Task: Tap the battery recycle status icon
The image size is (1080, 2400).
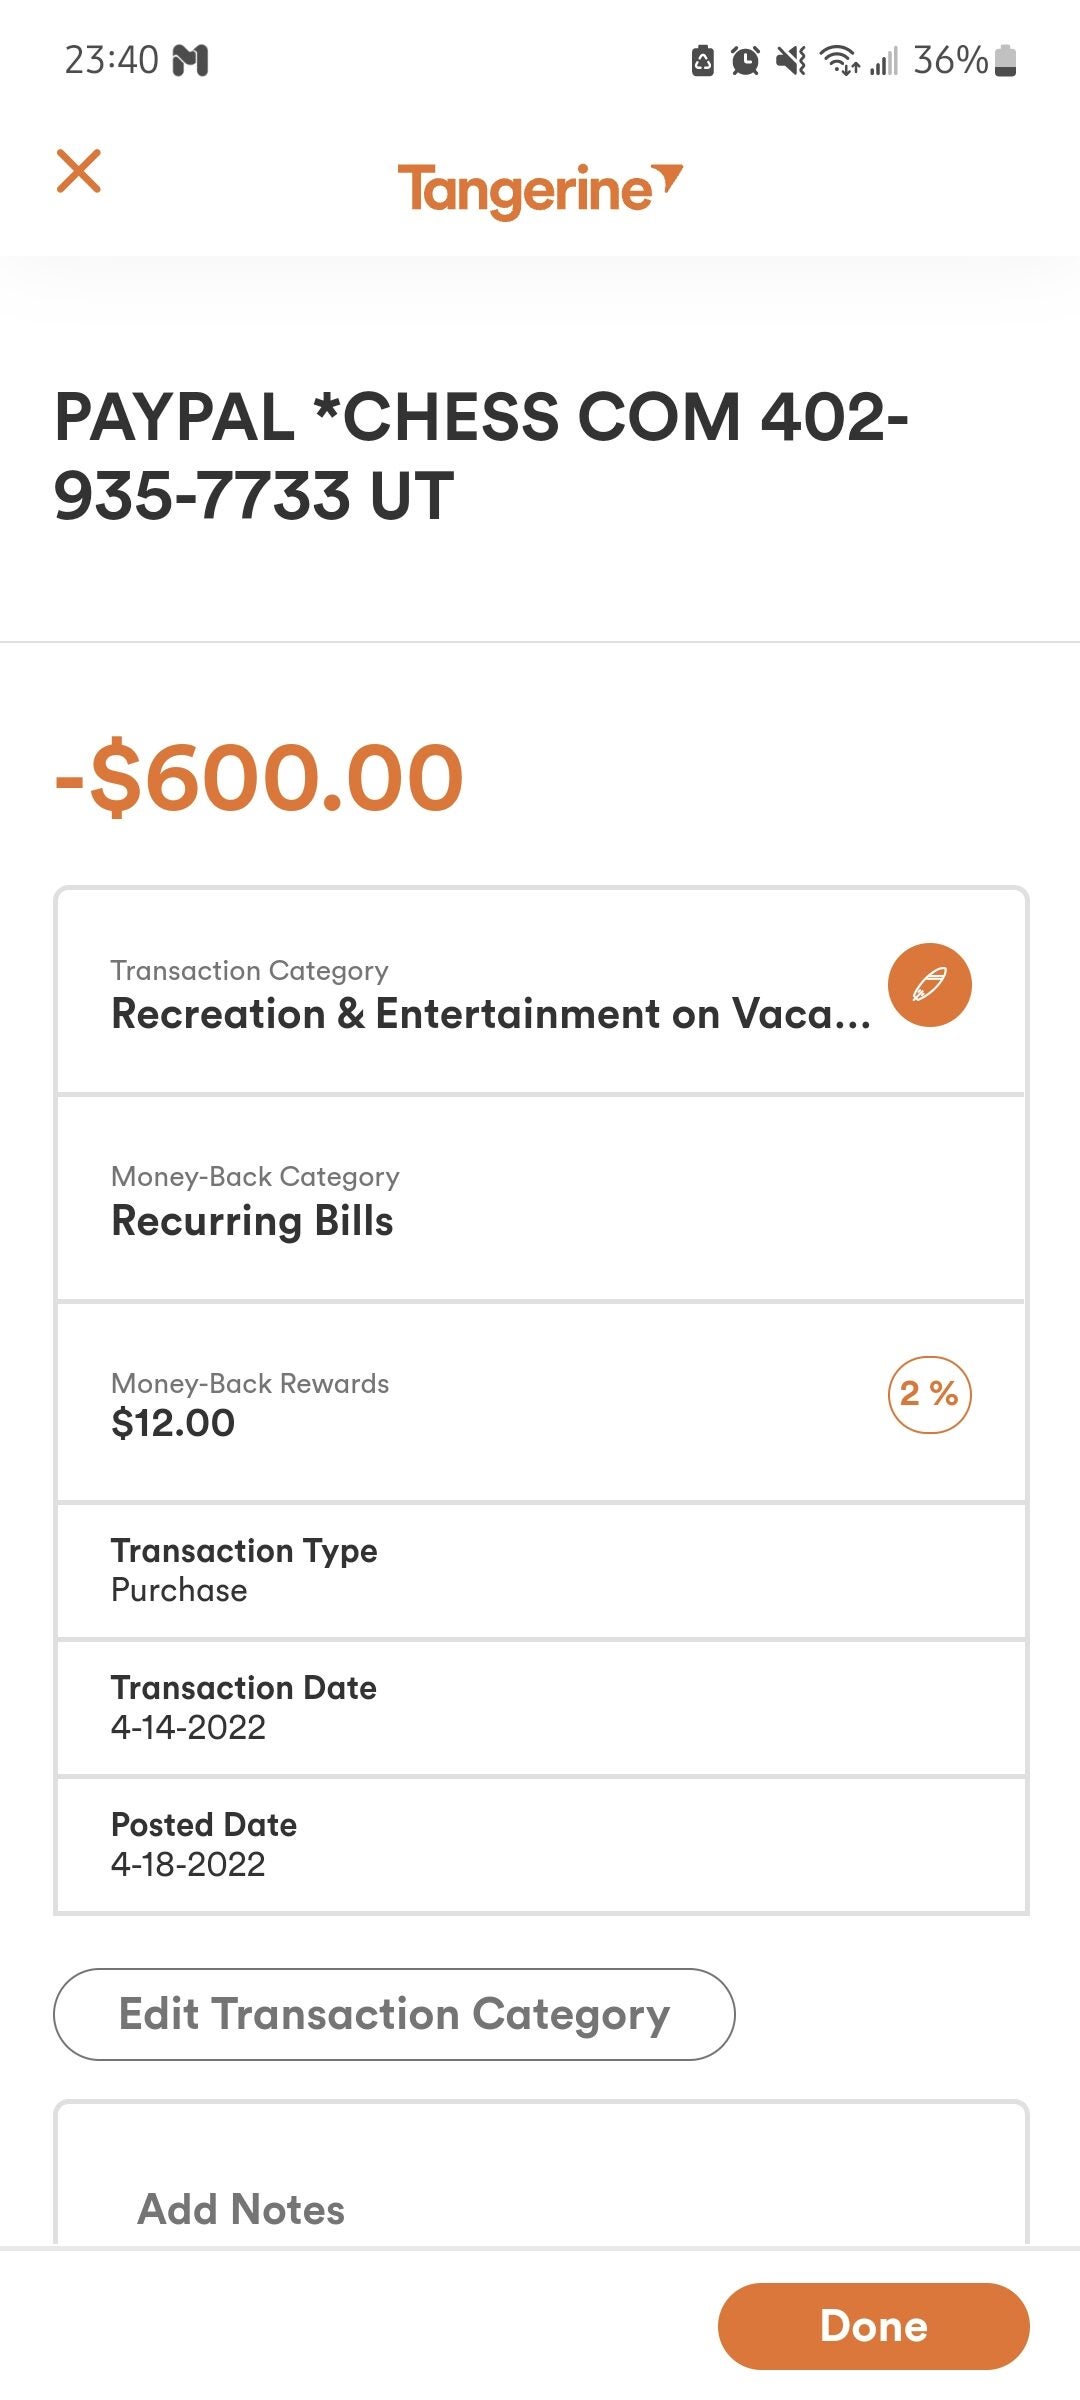Action: pos(703,61)
